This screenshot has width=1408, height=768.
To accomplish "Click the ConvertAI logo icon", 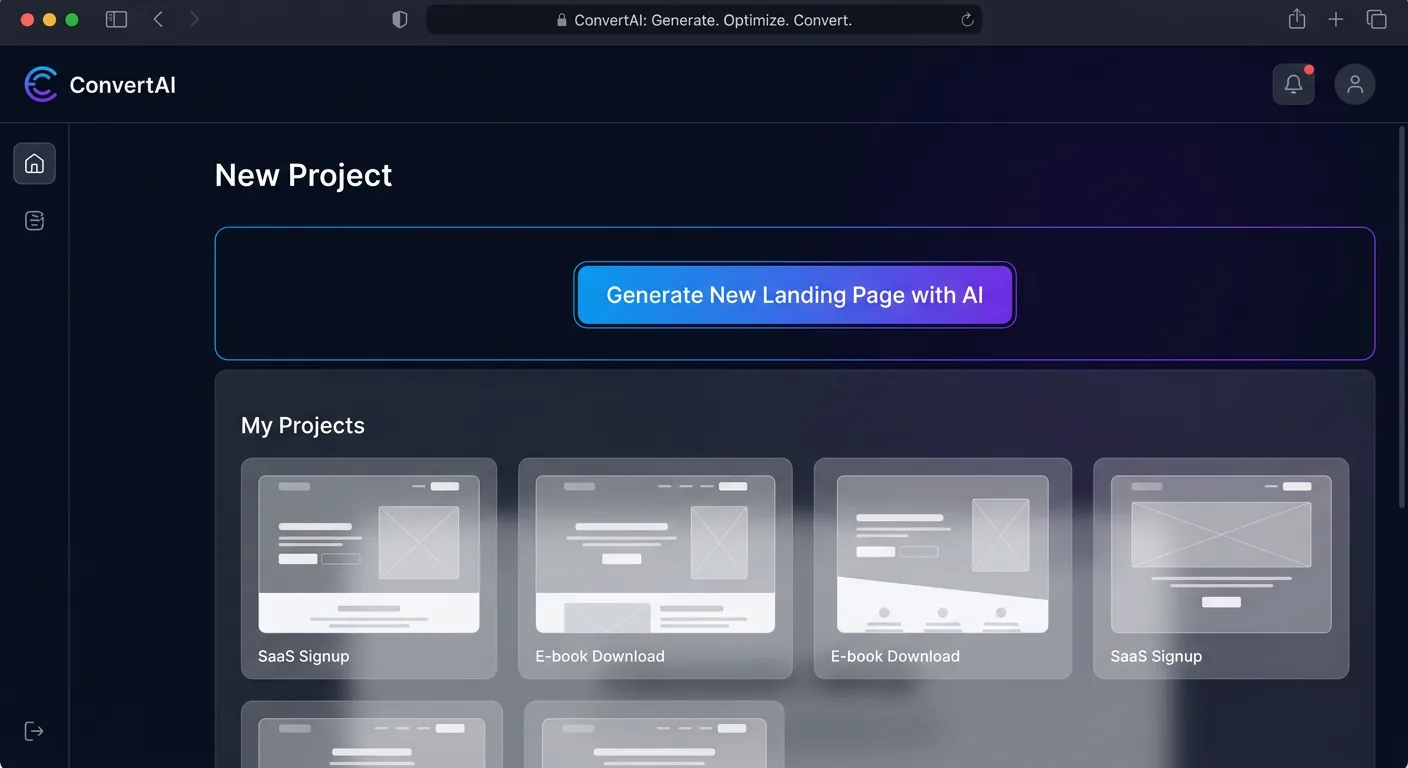I will point(41,85).
